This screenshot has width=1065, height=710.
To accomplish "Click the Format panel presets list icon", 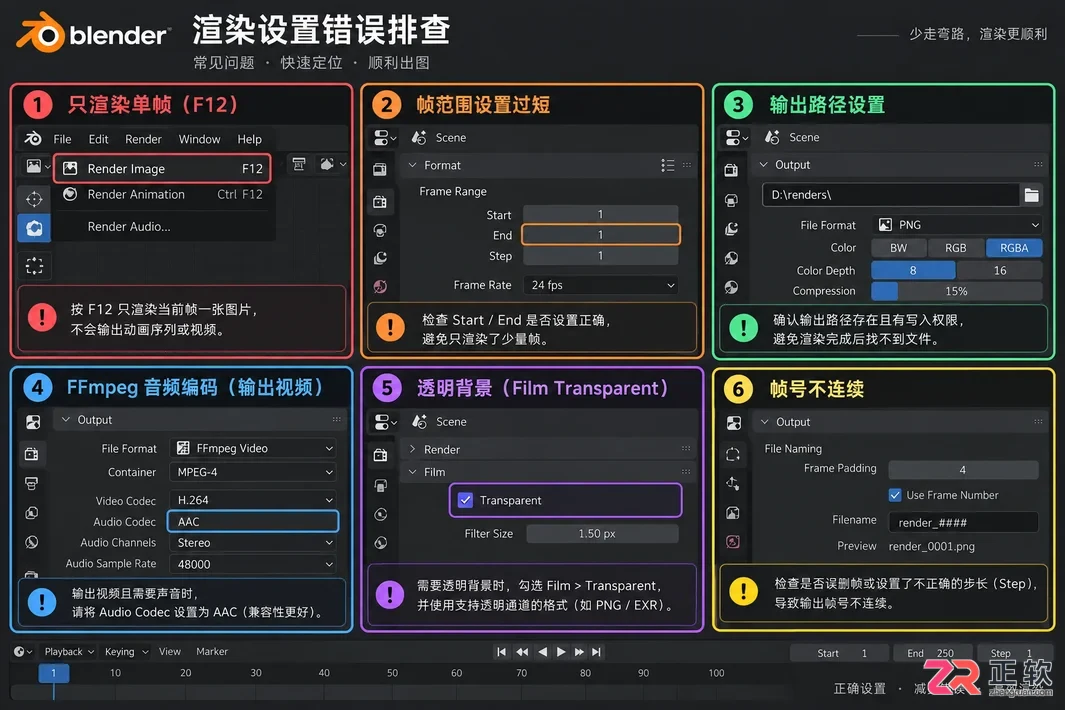I will 668,165.
